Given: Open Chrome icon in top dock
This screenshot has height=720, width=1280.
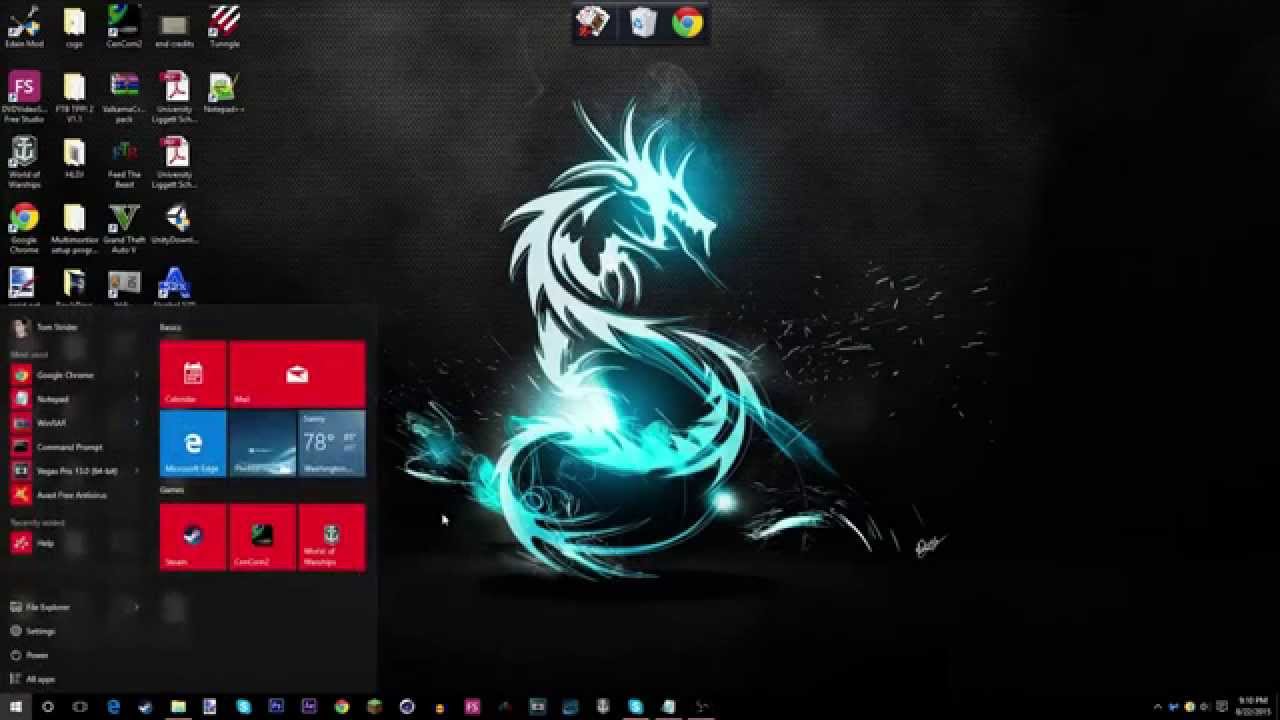Looking at the screenshot, I should pyautogui.click(x=688, y=22).
